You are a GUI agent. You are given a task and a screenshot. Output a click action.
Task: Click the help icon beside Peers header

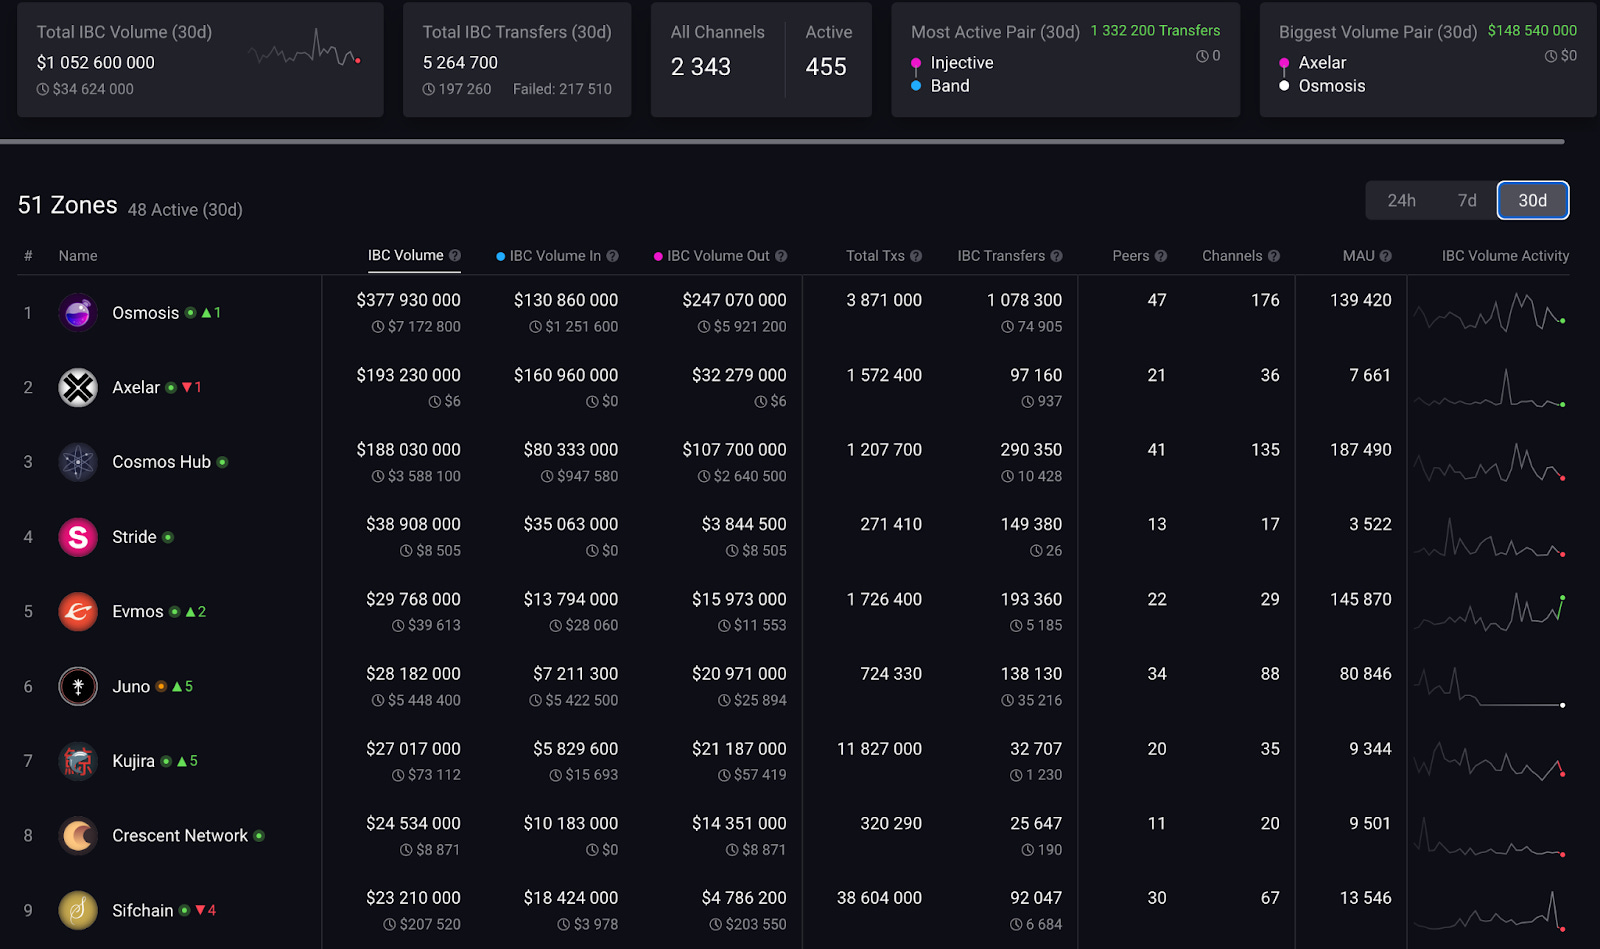point(1161,256)
